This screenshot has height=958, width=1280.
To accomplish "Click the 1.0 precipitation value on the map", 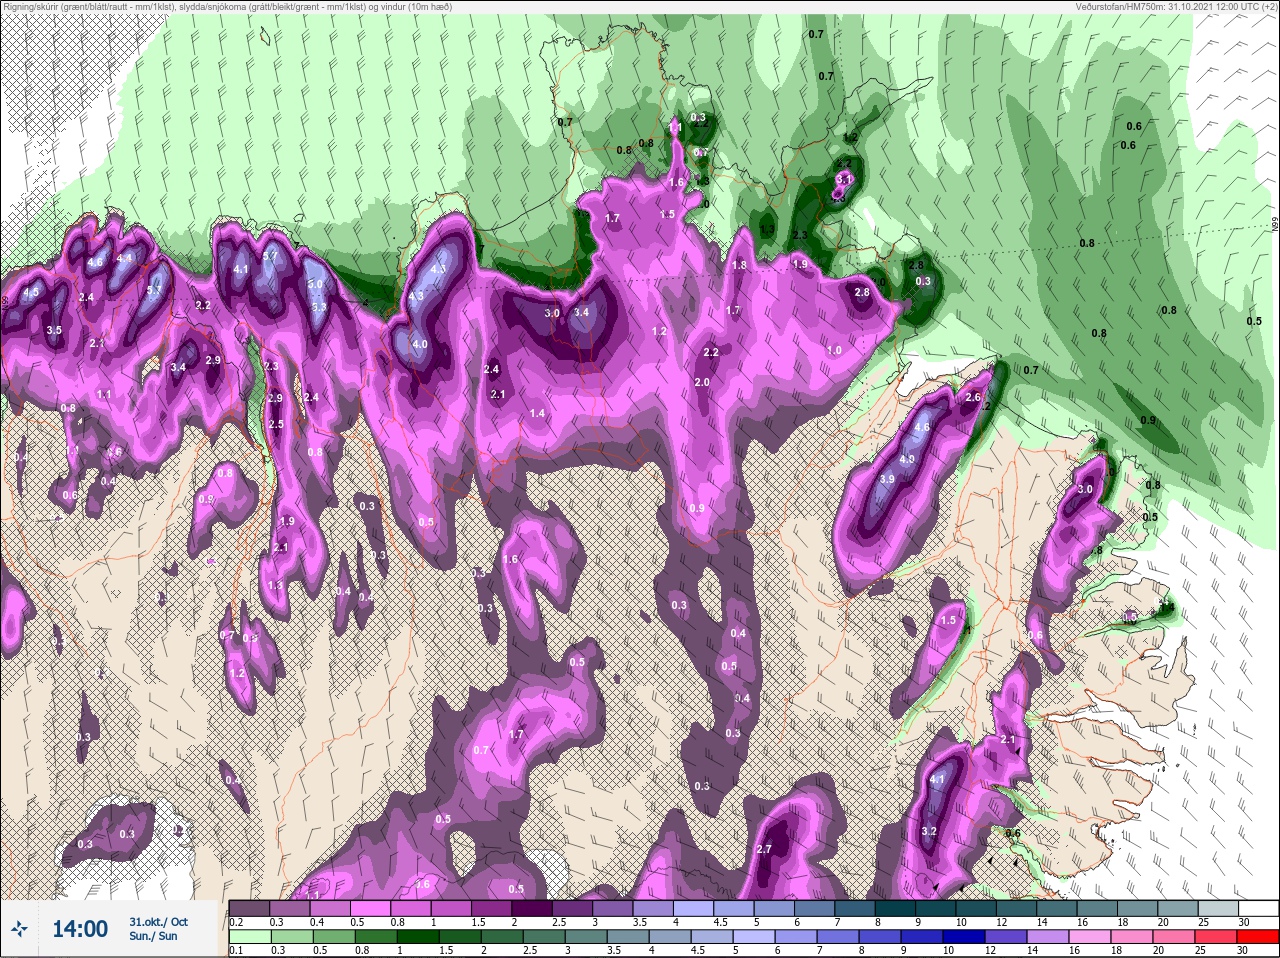I will [834, 350].
